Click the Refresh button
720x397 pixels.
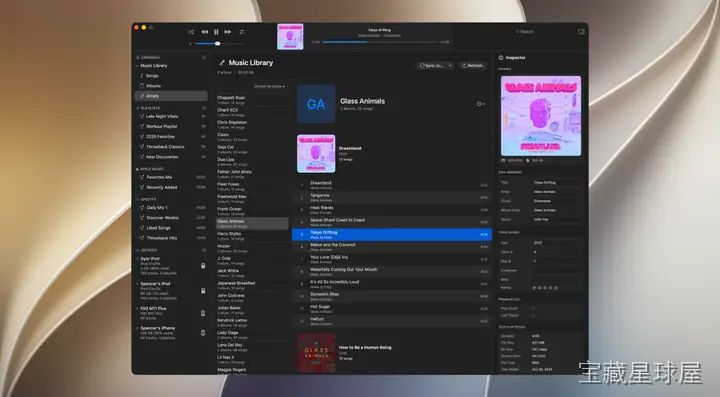pos(472,66)
